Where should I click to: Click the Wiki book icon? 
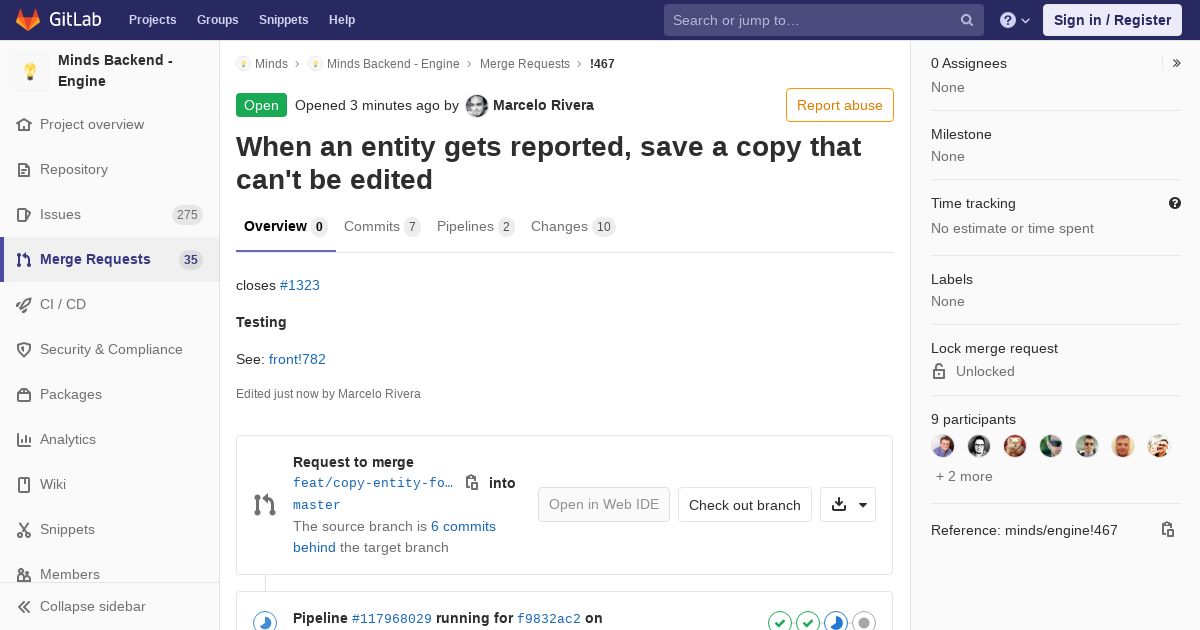[x=24, y=484]
